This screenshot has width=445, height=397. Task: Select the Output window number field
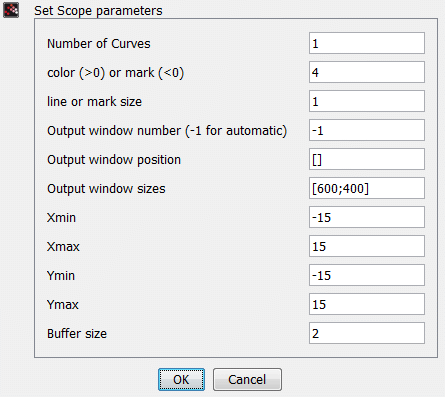(x=367, y=130)
